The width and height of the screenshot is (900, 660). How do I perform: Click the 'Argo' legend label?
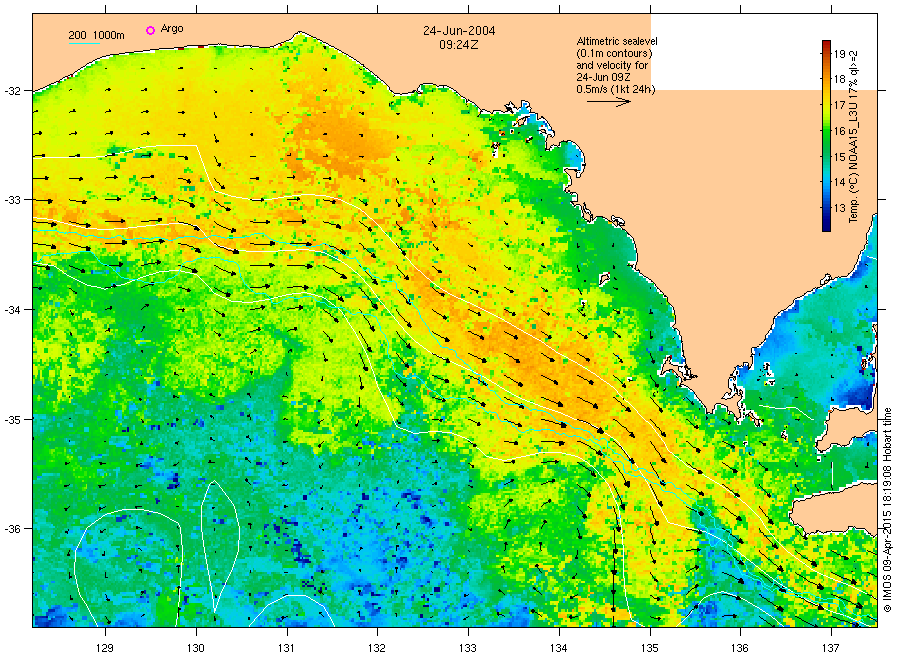172,29
